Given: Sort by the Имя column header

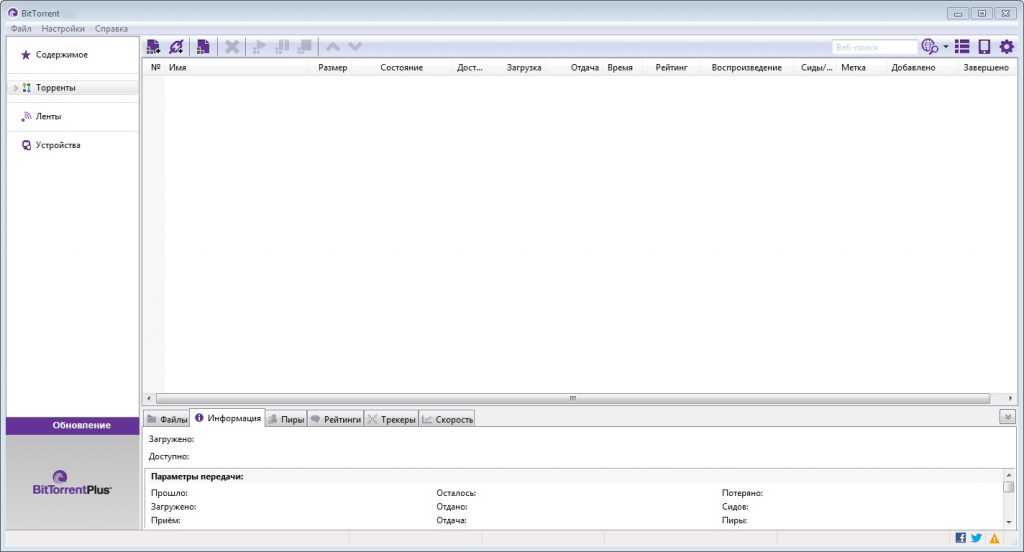Looking at the screenshot, I should (178, 67).
